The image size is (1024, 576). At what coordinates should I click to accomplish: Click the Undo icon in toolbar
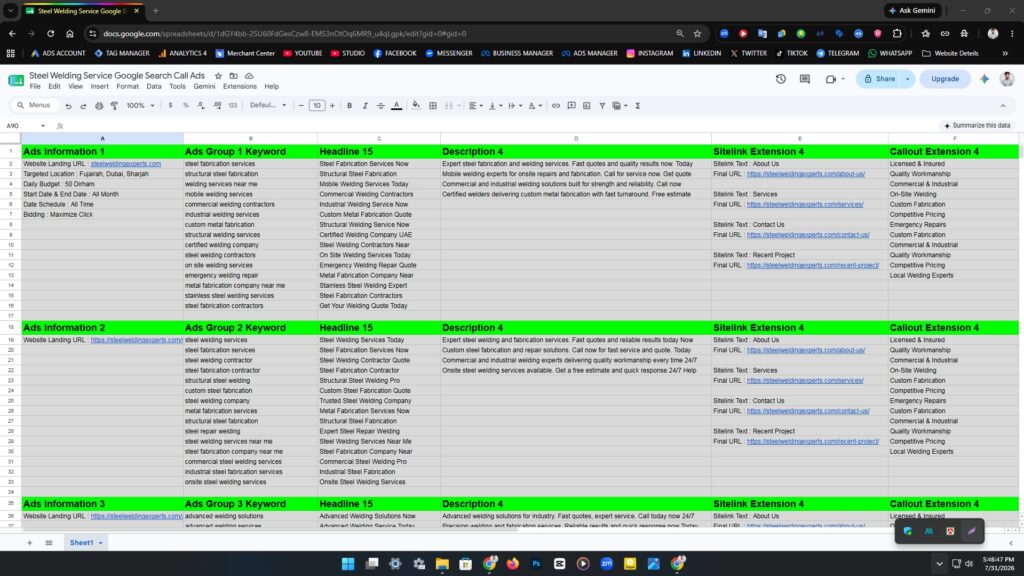pos(68,106)
